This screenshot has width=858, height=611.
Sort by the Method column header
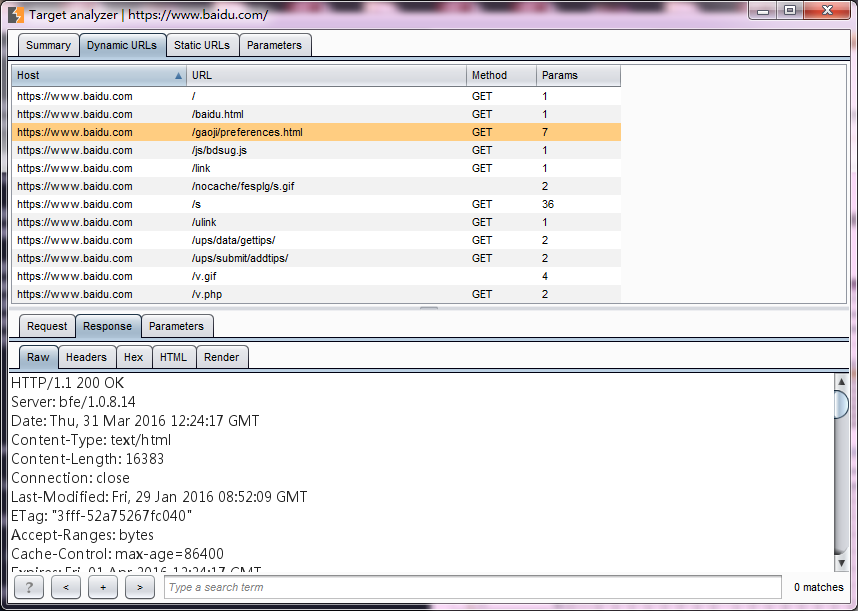(x=500, y=75)
